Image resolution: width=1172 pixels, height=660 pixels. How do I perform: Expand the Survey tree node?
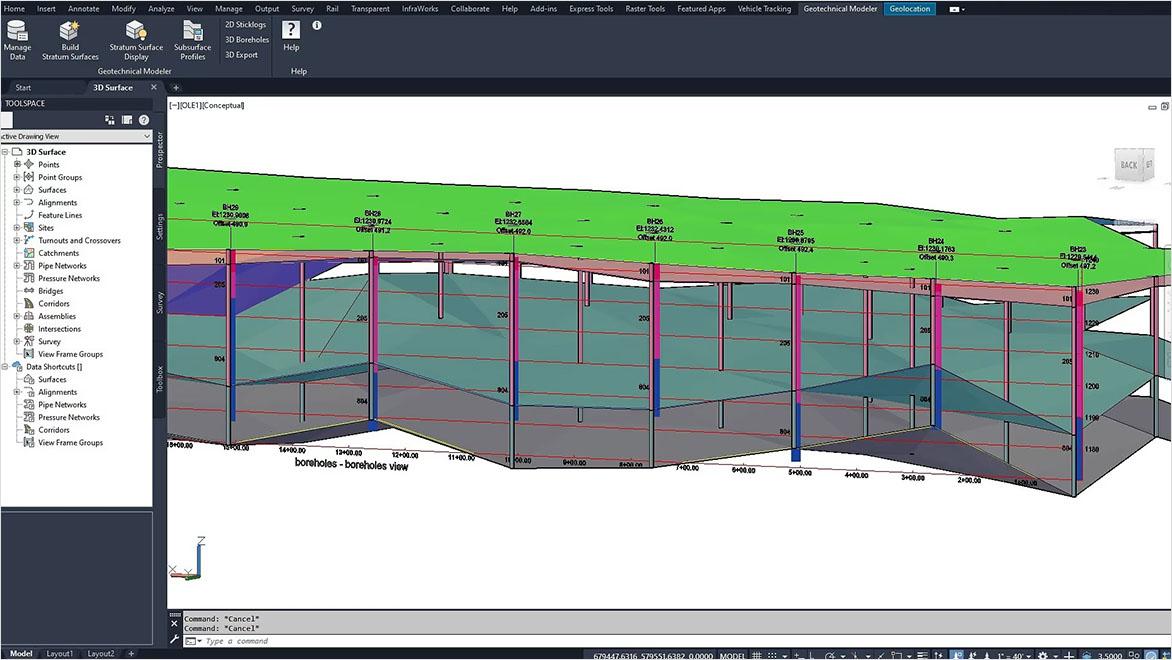point(16,342)
